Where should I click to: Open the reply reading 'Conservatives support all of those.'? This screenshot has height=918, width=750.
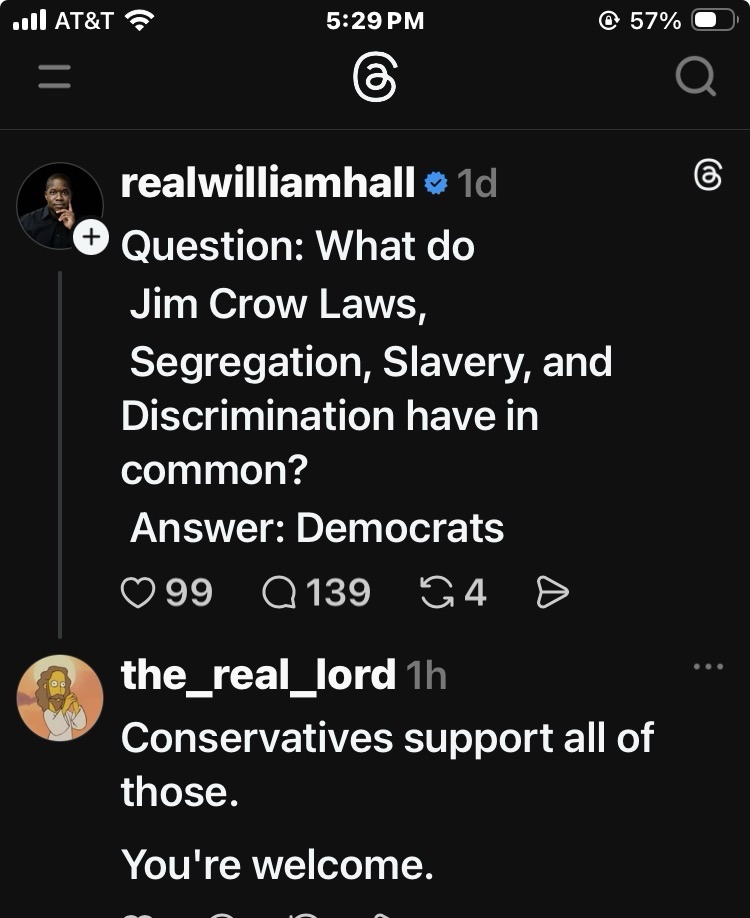[387, 764]
